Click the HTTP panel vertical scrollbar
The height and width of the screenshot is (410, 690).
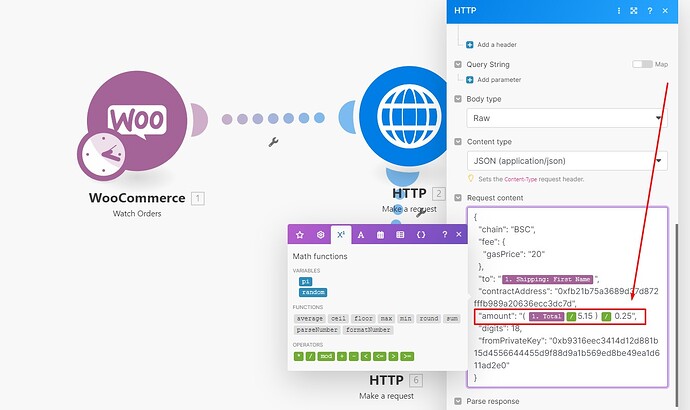coord(677,315)
